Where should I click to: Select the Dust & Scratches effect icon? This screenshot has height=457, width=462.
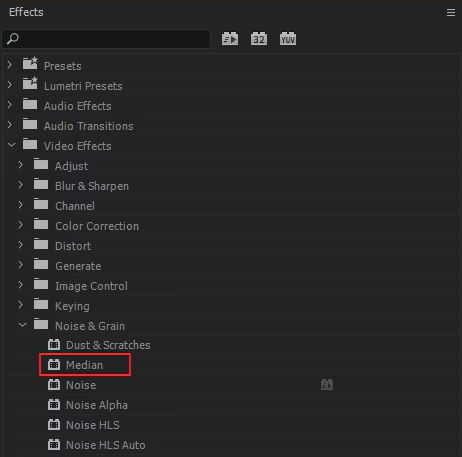(x=54, y=344)
